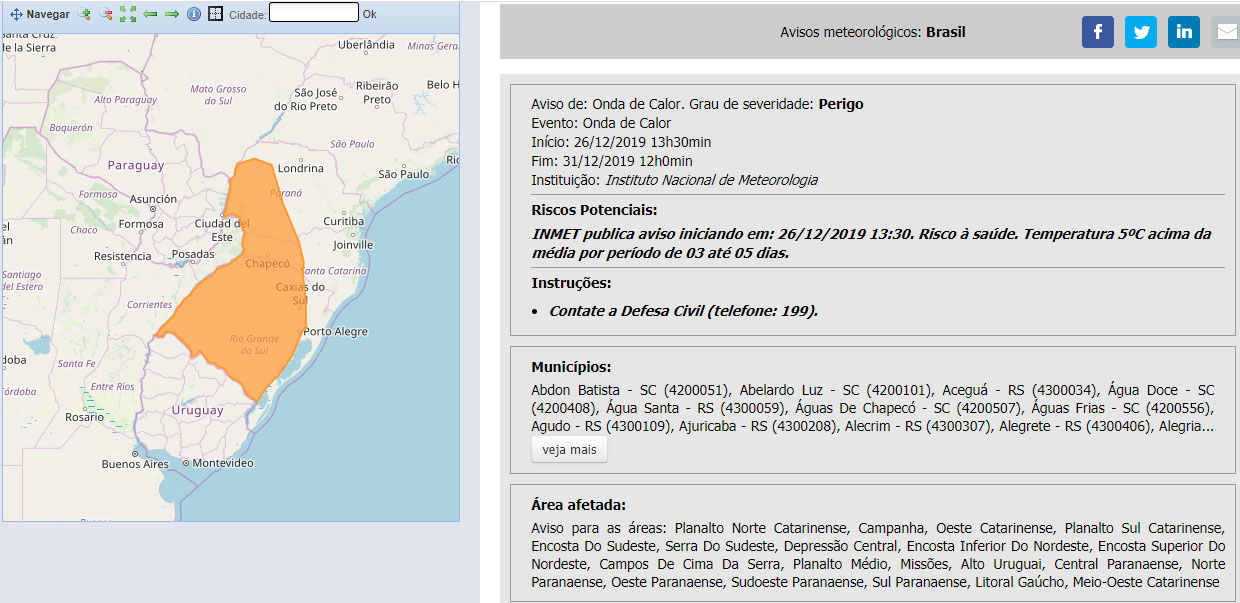This screenshot has height=603, width=1240.
Task: Click Porto Alegre label on map
Action: coord(335,332)
